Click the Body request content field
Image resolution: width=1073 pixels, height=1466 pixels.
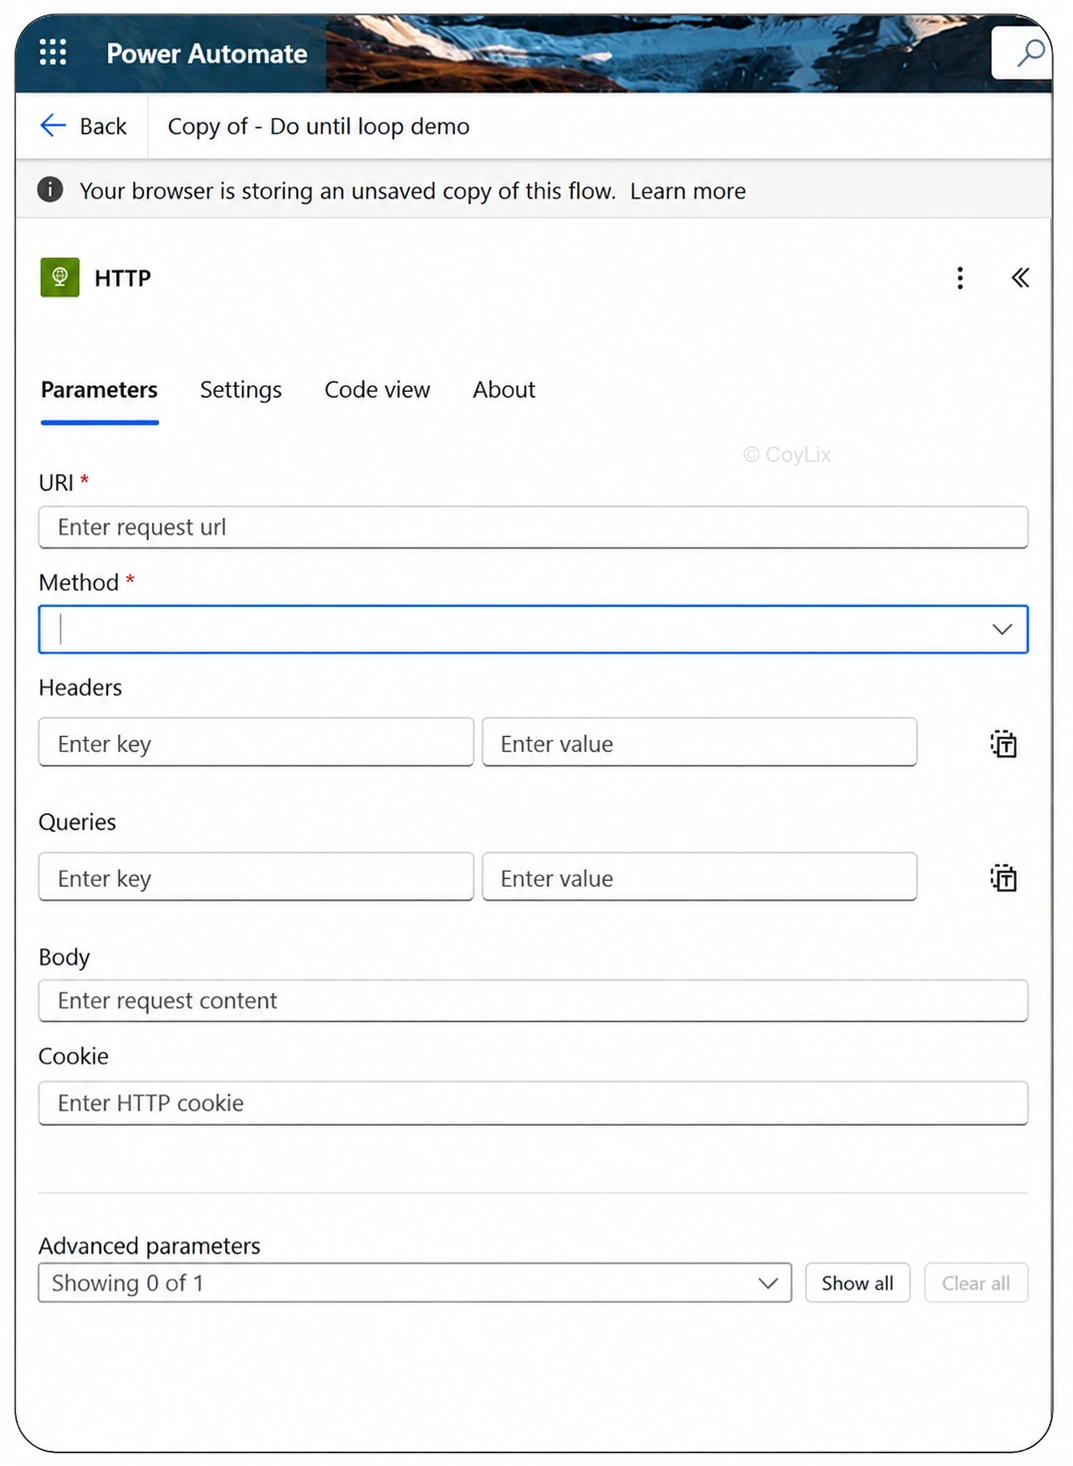point(533,1001)
